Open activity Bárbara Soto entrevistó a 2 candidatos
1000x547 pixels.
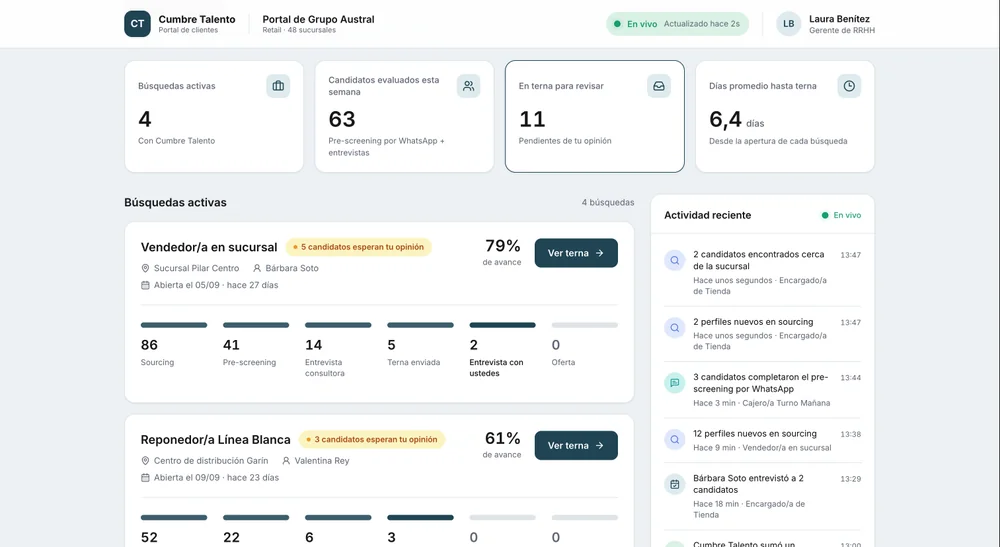[x=763, y=496]
